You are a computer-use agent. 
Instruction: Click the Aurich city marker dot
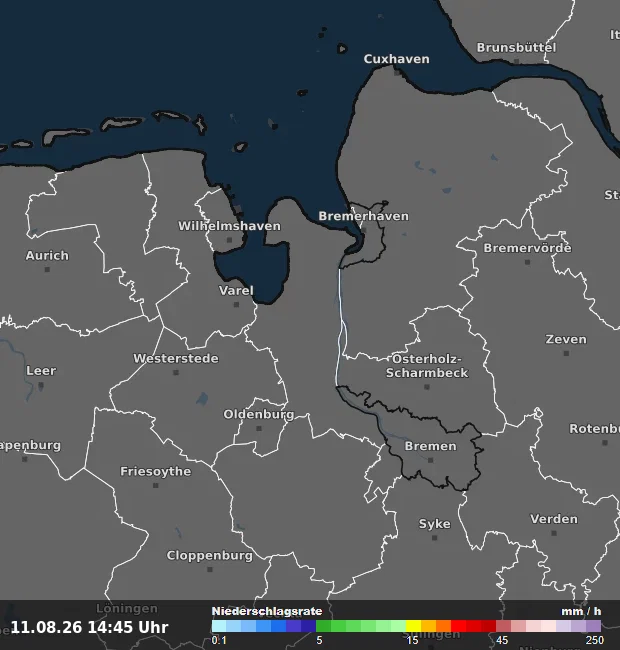pyautogui.click(x=47, y=269)
